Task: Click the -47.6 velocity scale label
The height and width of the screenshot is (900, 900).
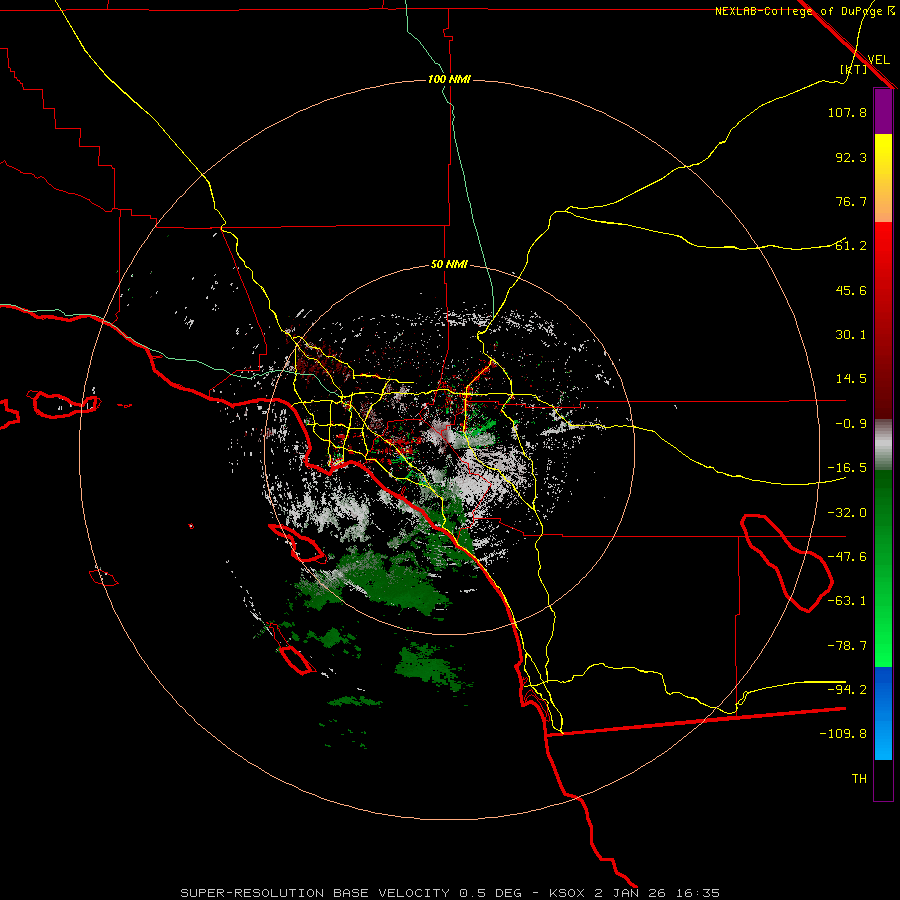Action: pyautogui.click(x=847, y=557)
